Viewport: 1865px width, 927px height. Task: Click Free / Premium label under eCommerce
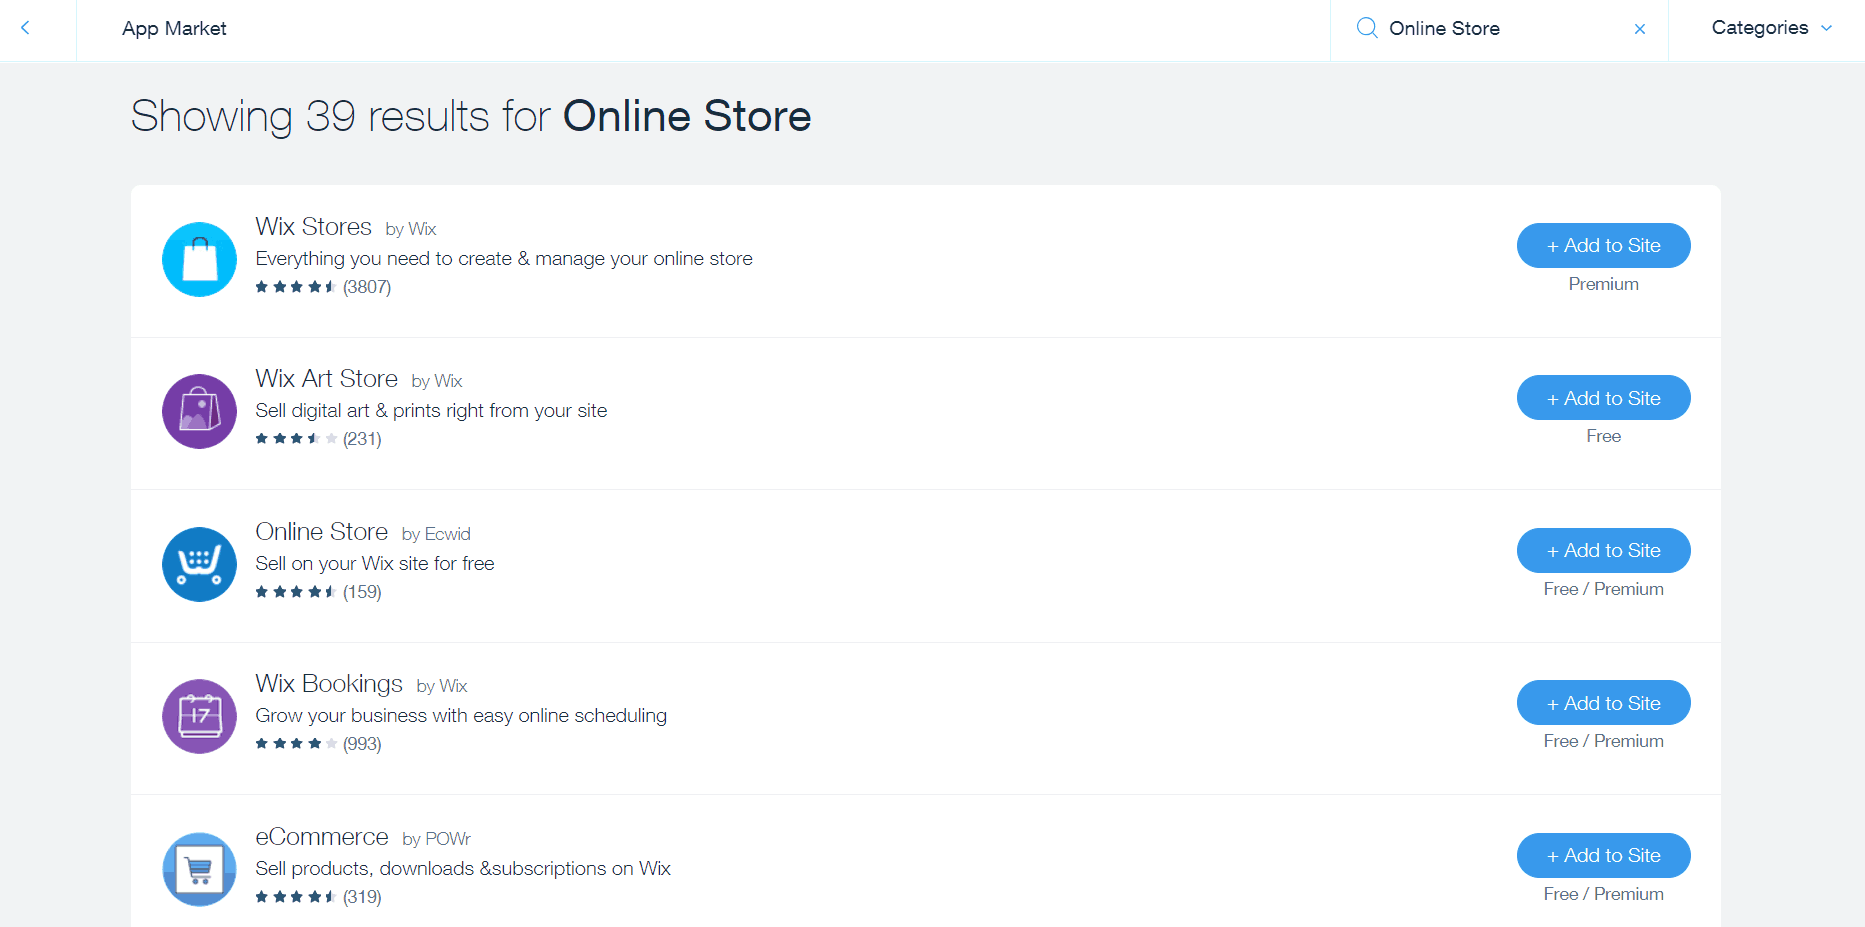coord(1603,894)
